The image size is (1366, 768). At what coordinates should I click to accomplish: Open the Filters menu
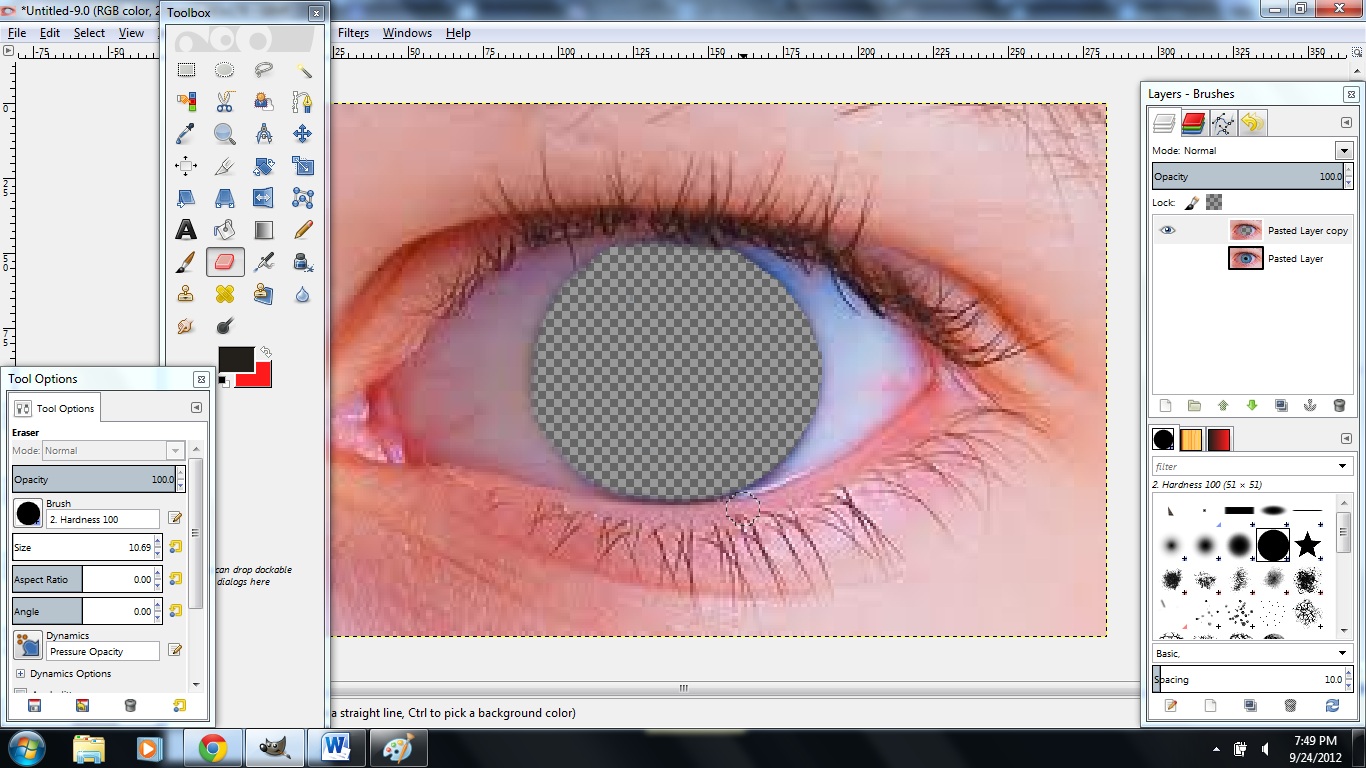[x=353, y=33]
